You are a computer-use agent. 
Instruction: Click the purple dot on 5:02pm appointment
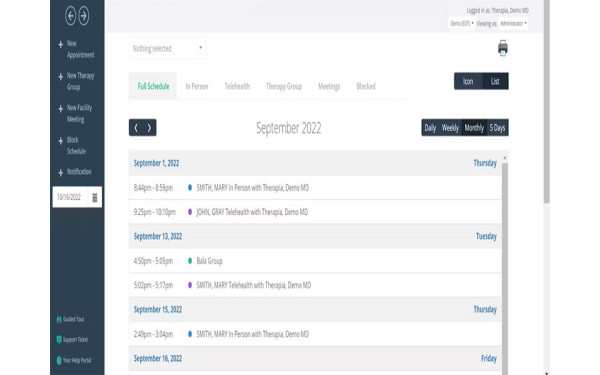pos(190,285)
